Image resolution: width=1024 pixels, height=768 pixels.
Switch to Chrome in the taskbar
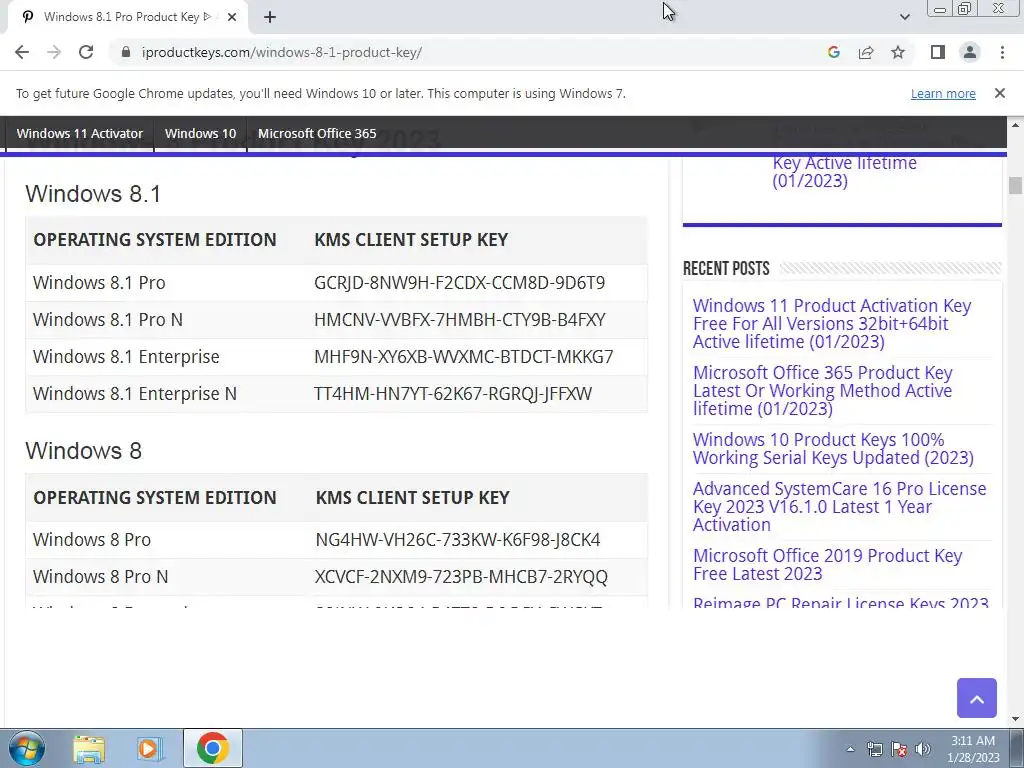[x=212, y=748]
